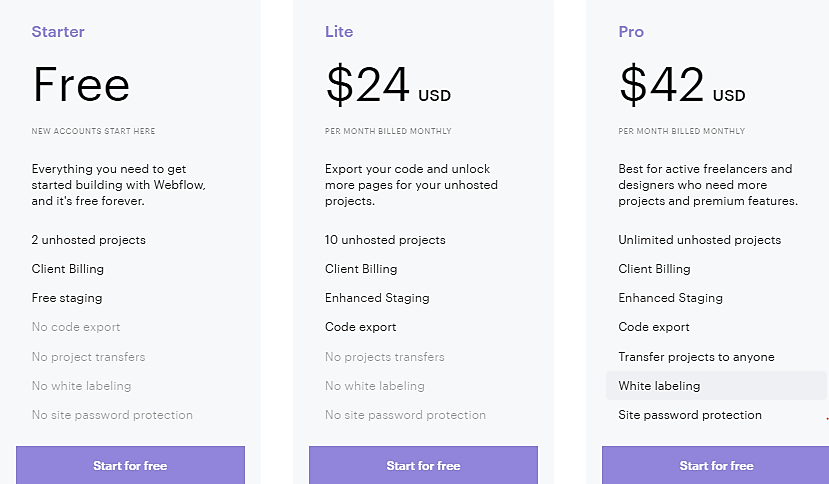Click 10 unhosted projects in Lite

(x=385, y=240)
